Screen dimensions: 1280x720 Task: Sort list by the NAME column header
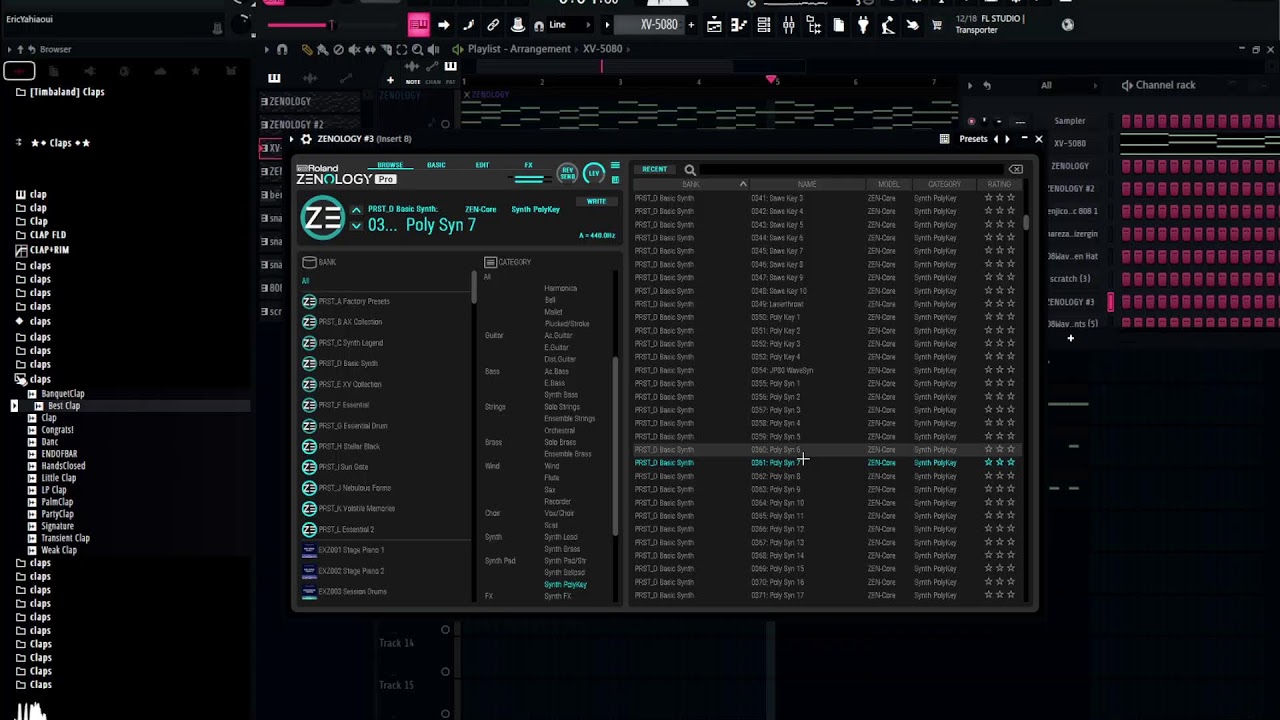(807, 185)
